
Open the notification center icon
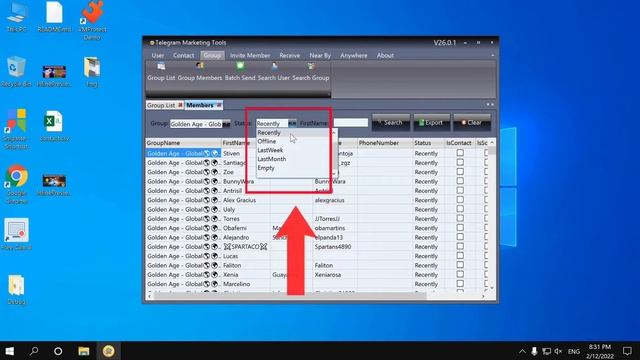click(627, 351)
